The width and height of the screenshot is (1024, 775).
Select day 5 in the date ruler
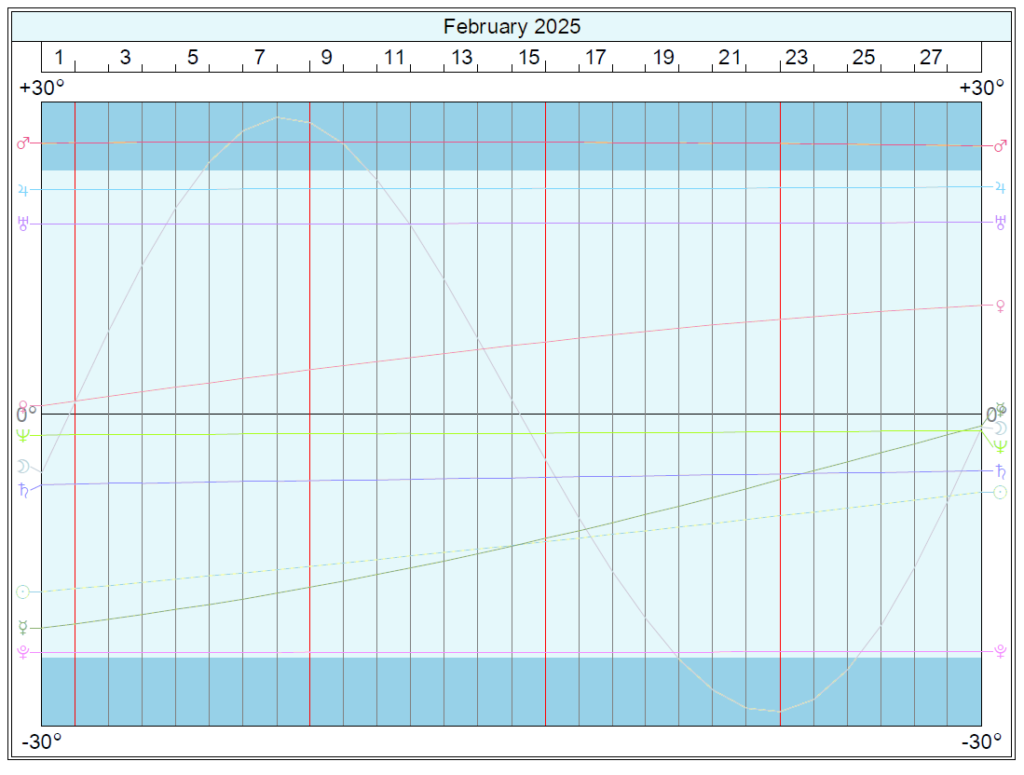(x=192, y=58)
